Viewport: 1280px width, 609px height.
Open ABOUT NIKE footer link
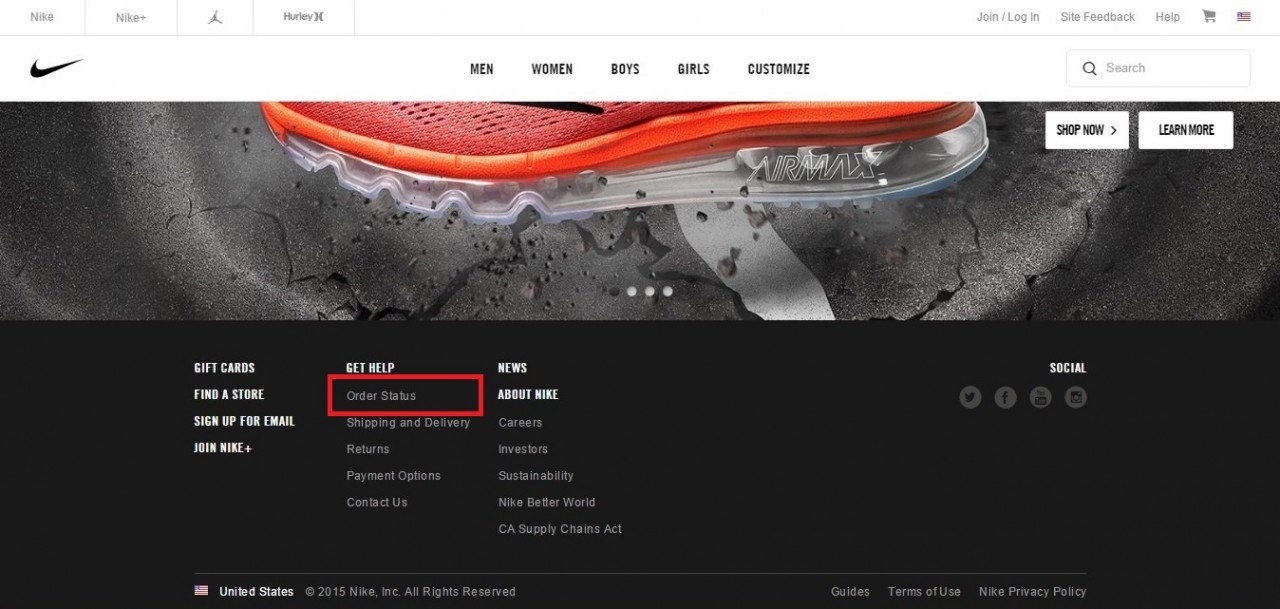coord(528,394)
